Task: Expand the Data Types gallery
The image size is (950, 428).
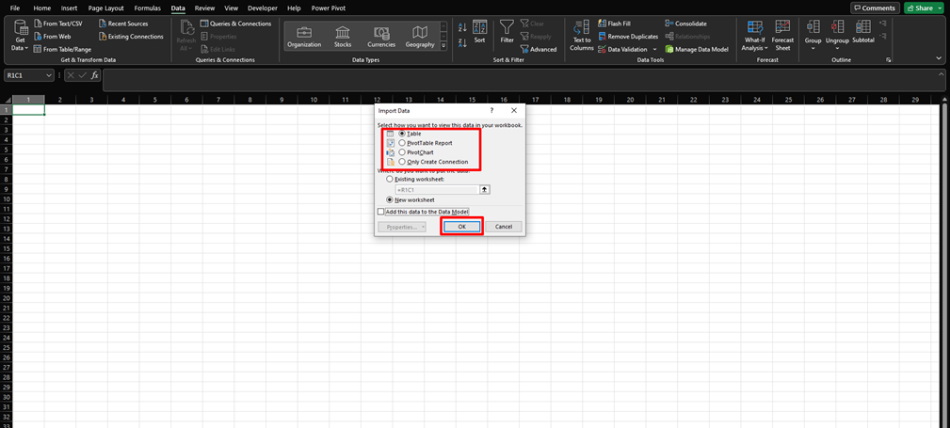Action: click(443, 46)
